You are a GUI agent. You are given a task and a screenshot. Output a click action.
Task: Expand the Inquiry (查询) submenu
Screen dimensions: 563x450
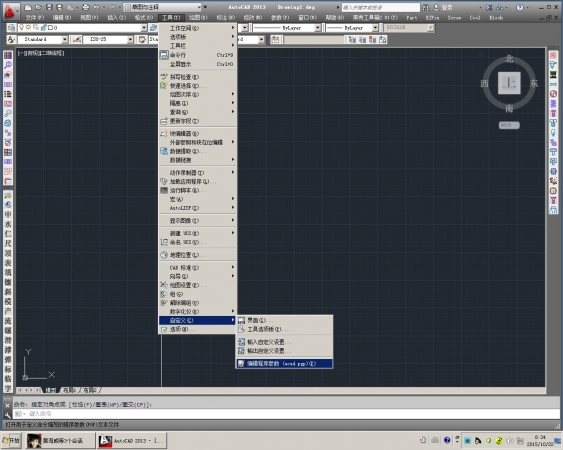(197, 112)
